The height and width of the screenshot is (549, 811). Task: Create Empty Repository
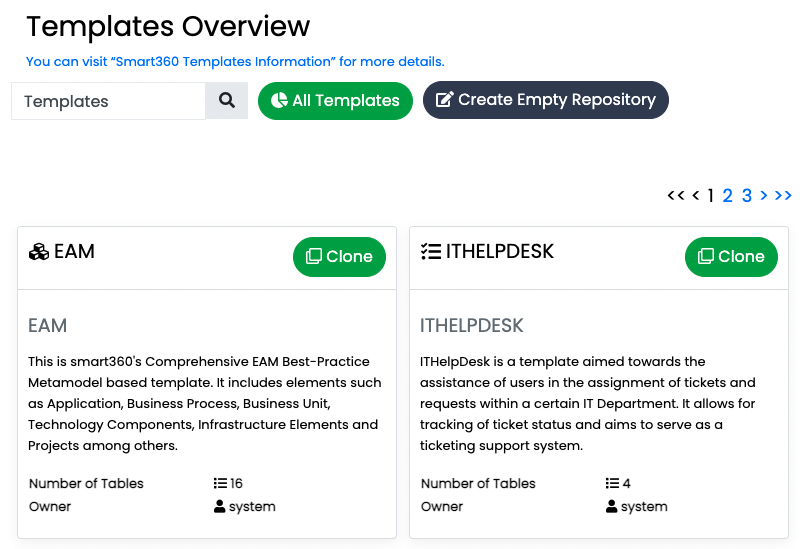(x=546, y=100)
